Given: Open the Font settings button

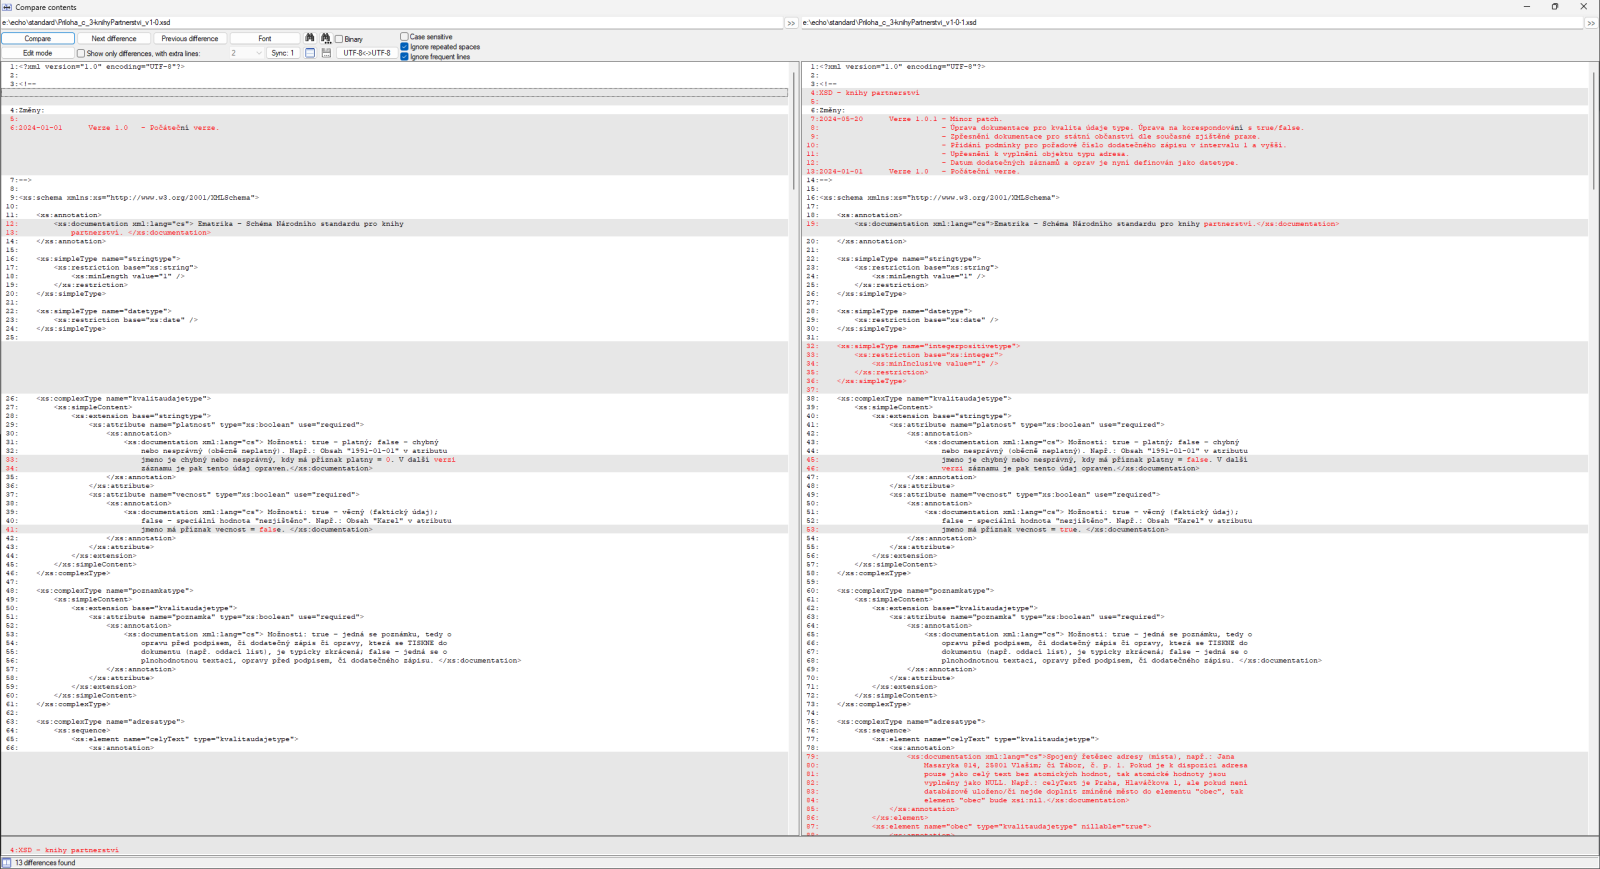Looking at the screenshot, I should [265, 38].
